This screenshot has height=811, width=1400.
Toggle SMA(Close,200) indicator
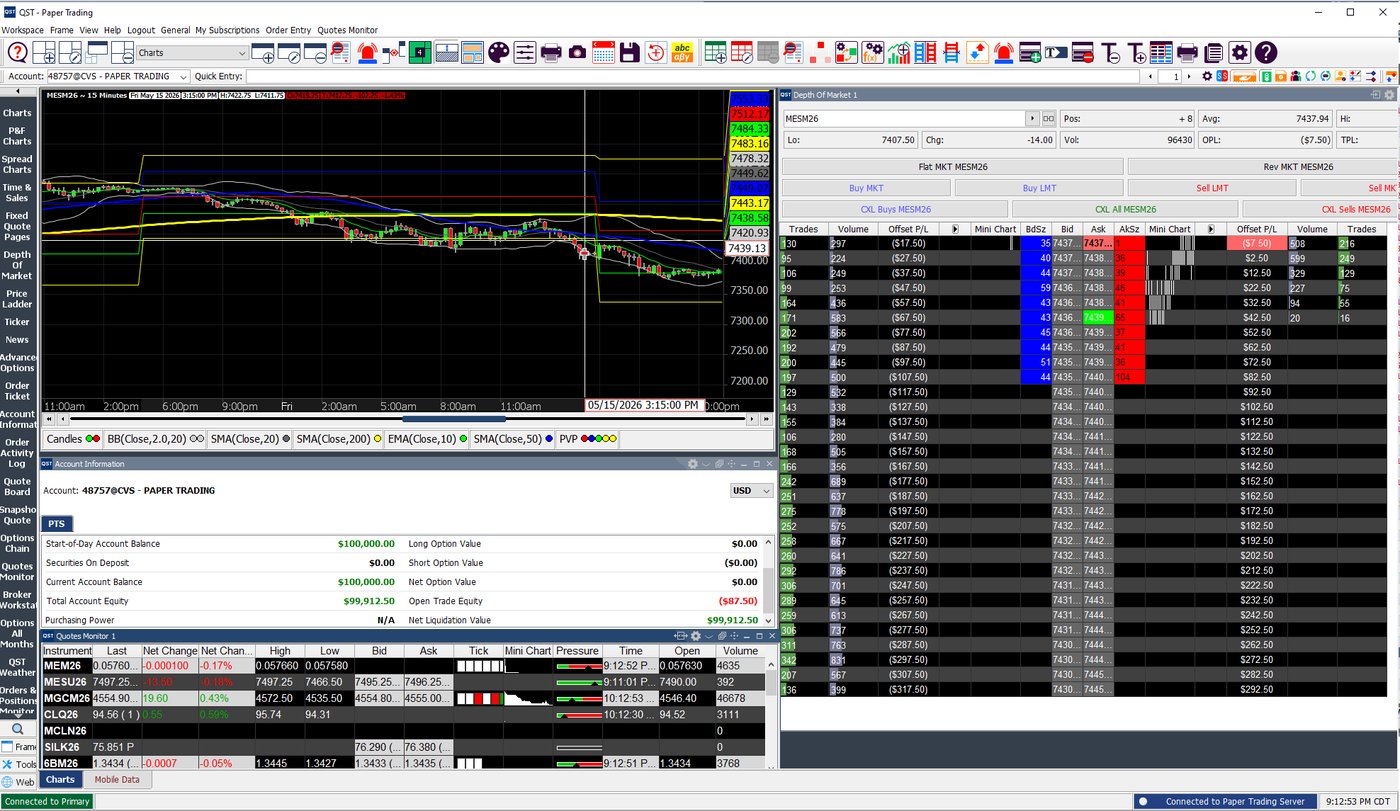click(338, 439)
